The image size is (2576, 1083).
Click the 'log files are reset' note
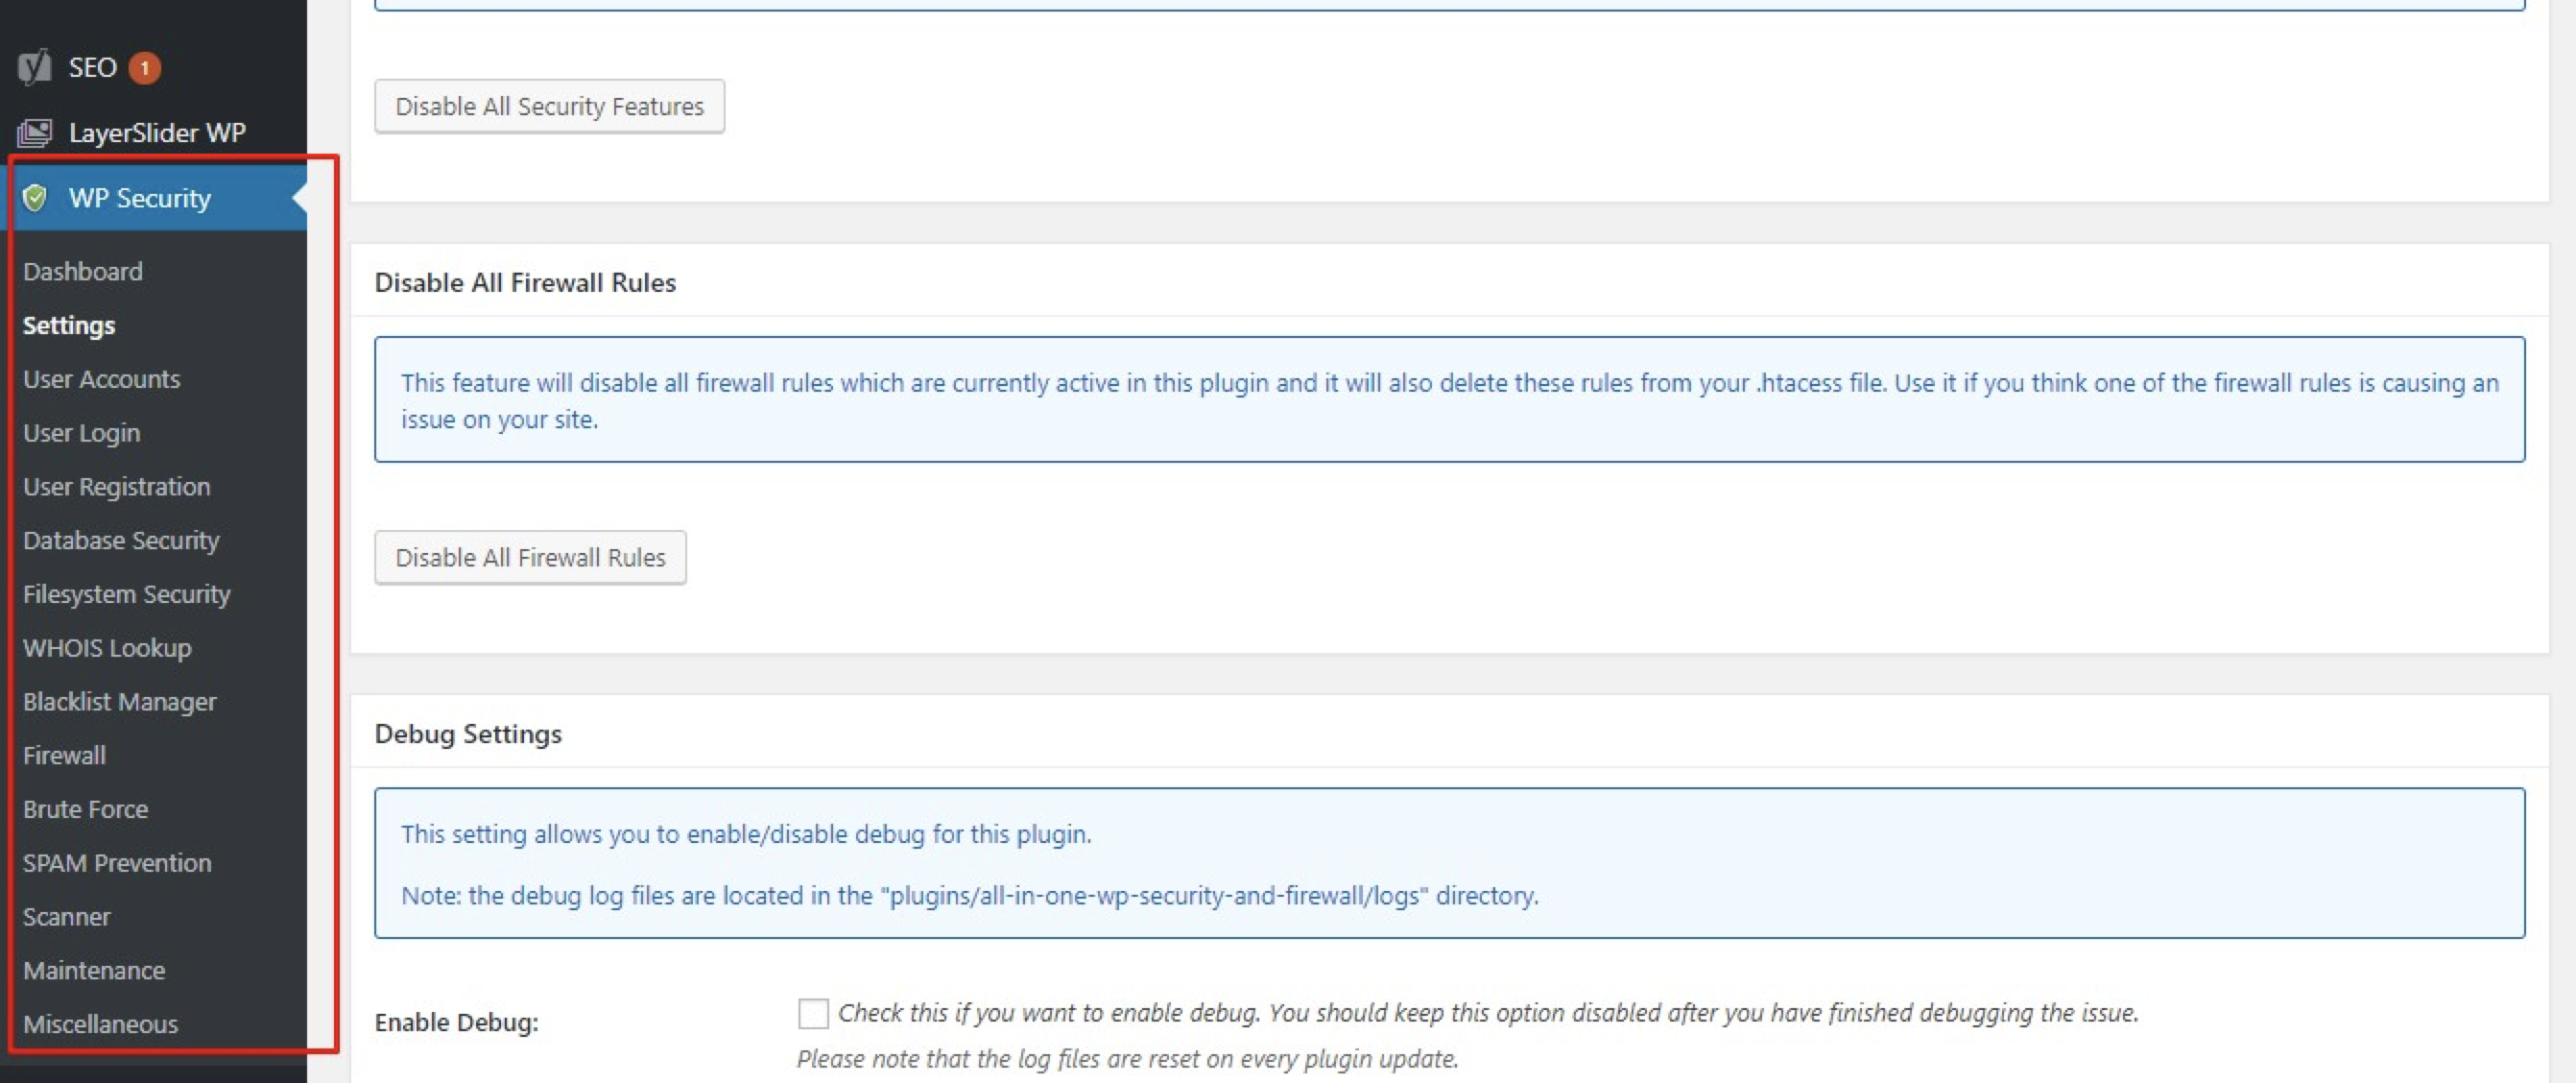click(x=1127, y=1059)
